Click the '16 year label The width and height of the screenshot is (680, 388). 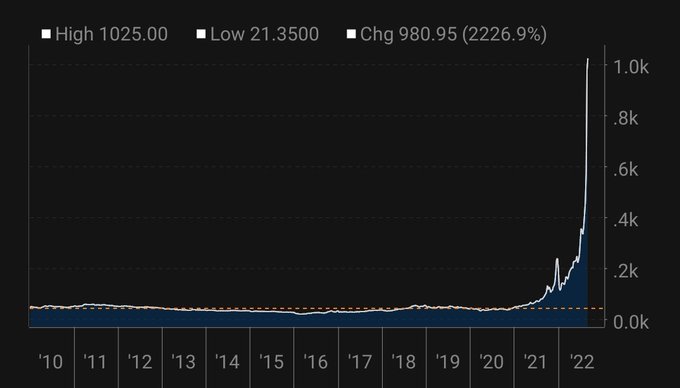pos(315,362)
